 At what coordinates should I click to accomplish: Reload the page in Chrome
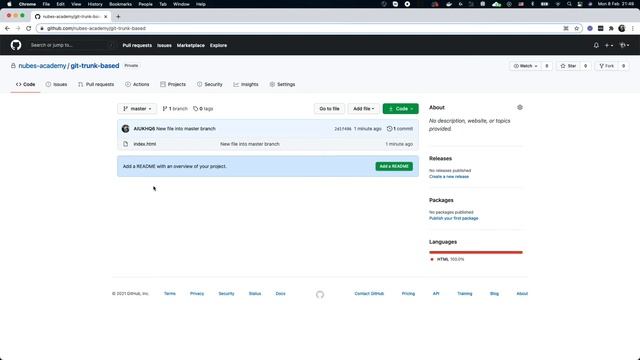coord(28,28)
